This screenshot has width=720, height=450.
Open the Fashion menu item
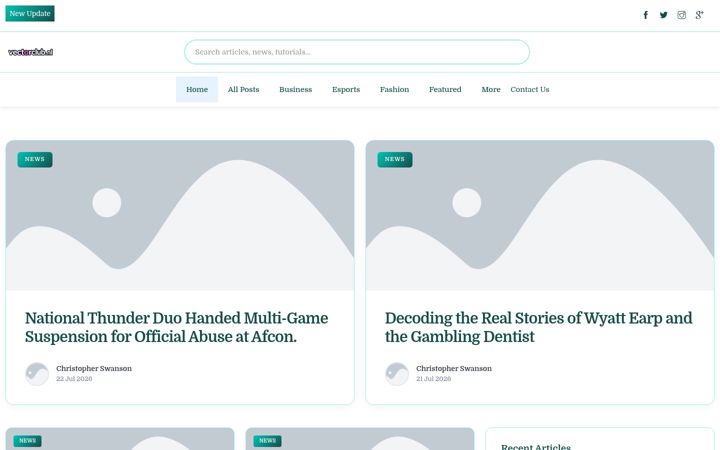394,90
